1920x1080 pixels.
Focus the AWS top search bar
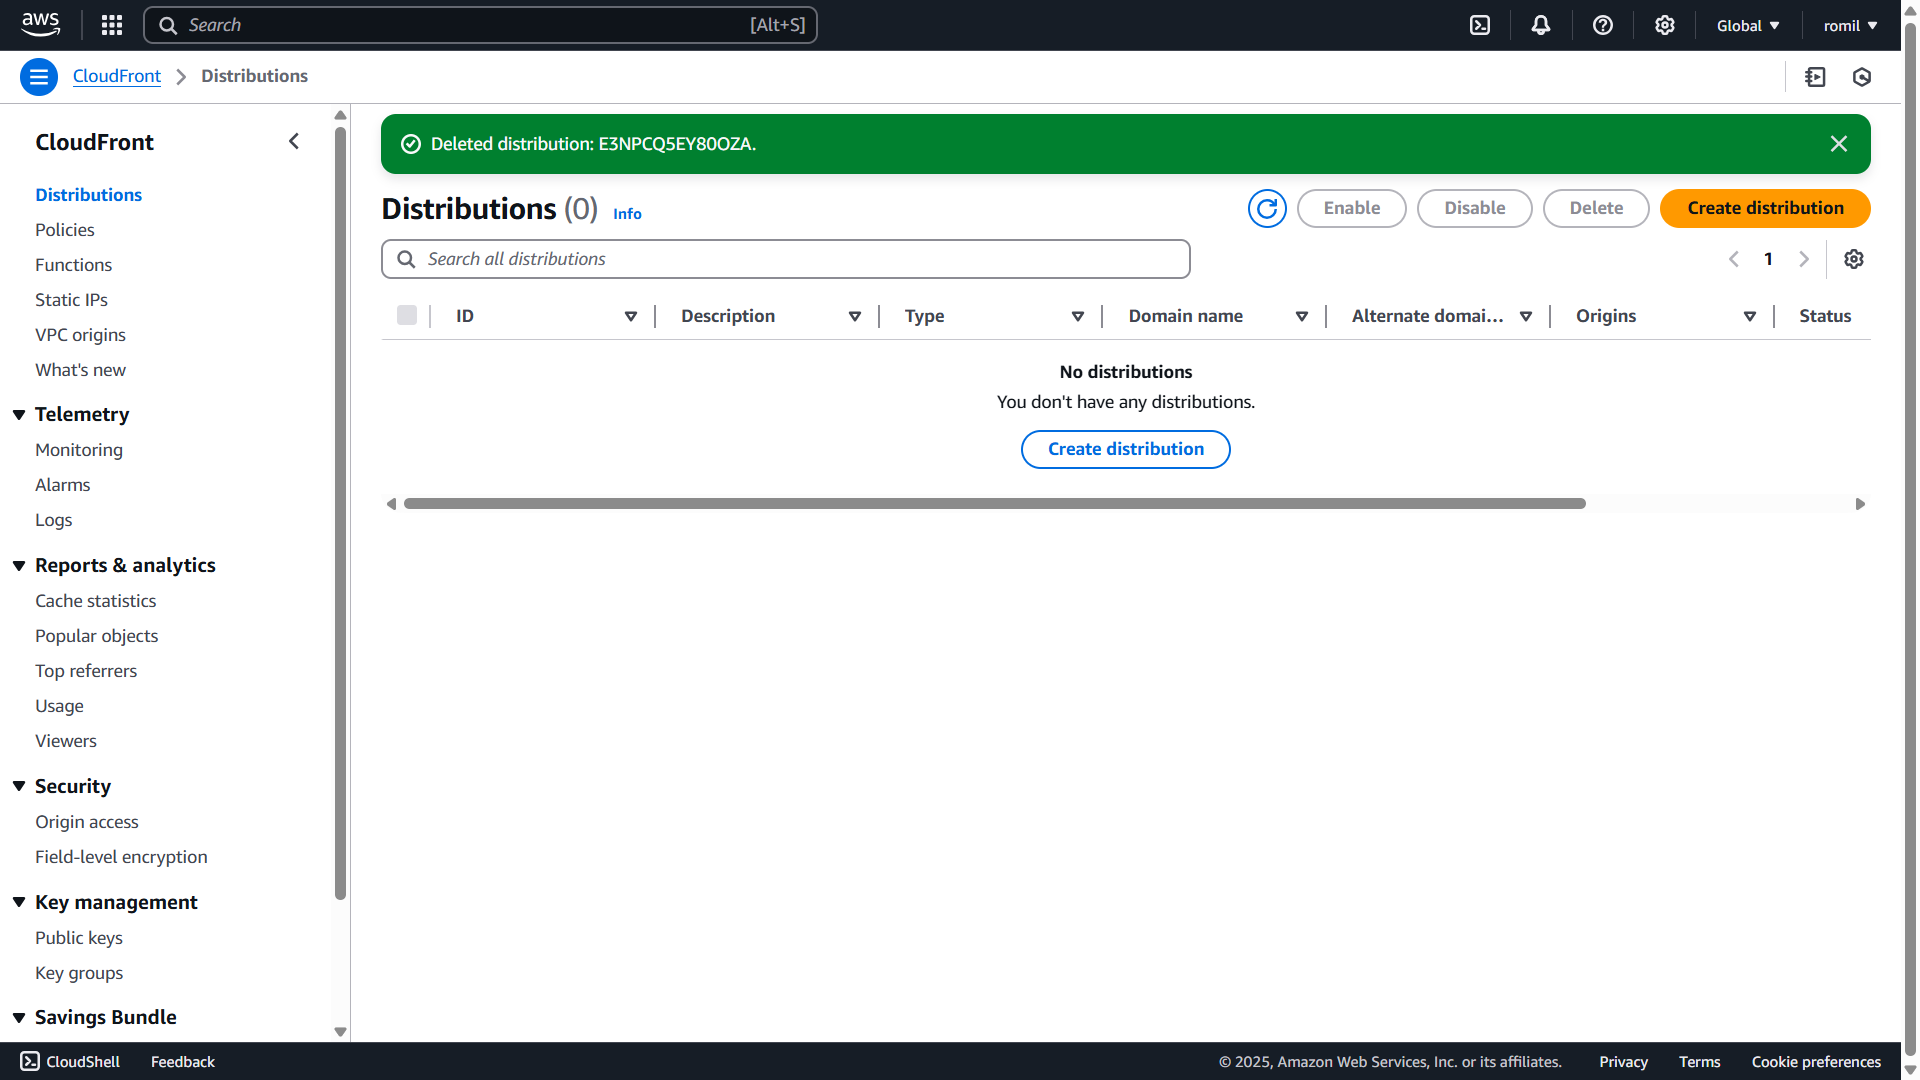point(480,25)
